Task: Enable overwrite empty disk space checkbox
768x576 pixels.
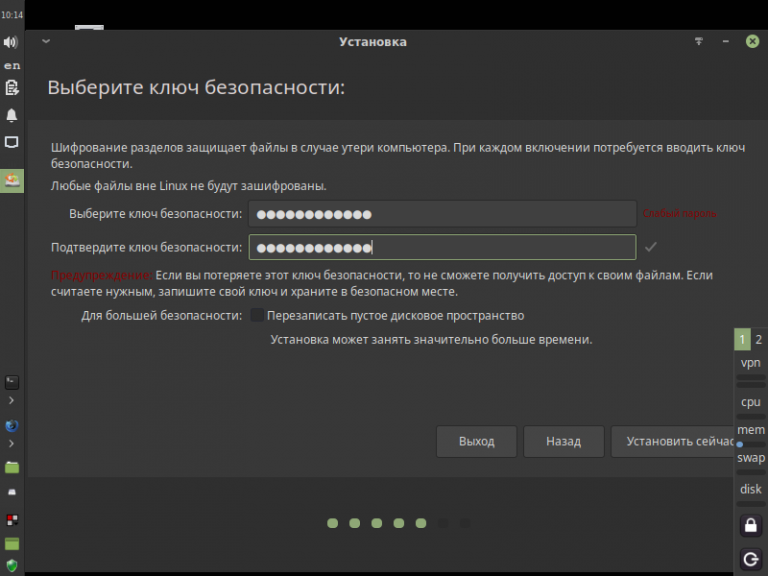Action: (257, 315)
